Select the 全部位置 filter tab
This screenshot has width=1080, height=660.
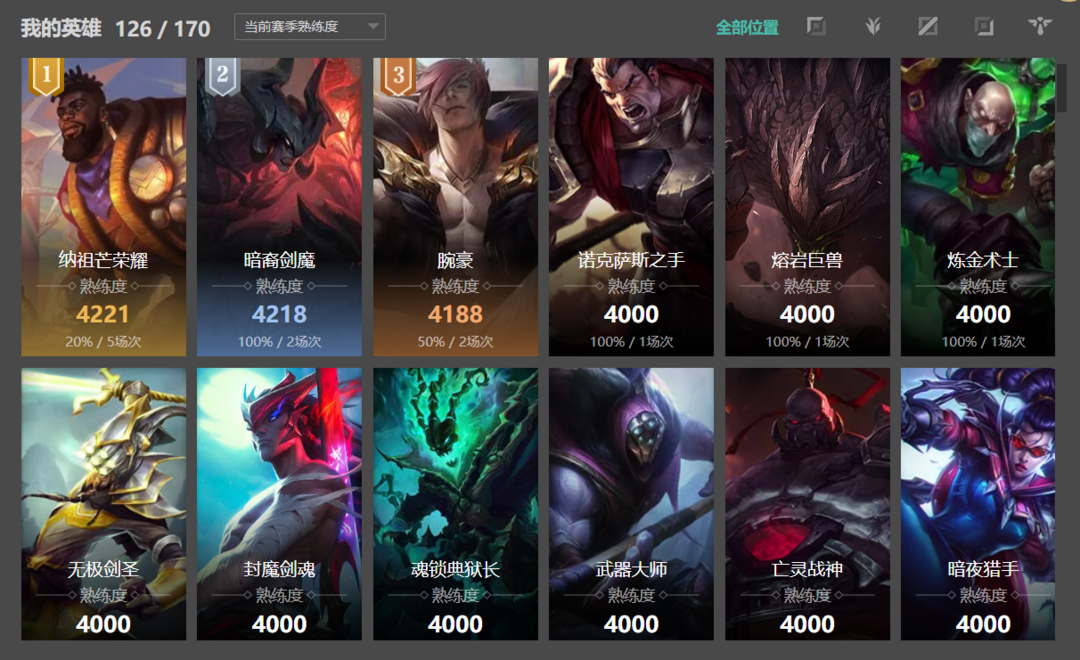tap(747, 28)
